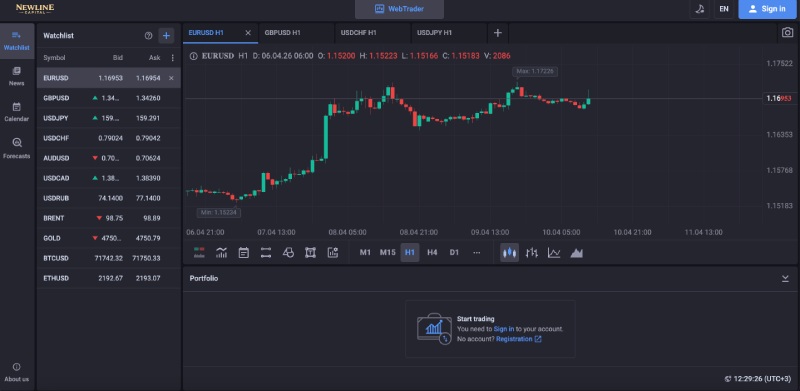Open the EN language selector
This screenshot has width=800, height=391.
[x=724, y=9]
